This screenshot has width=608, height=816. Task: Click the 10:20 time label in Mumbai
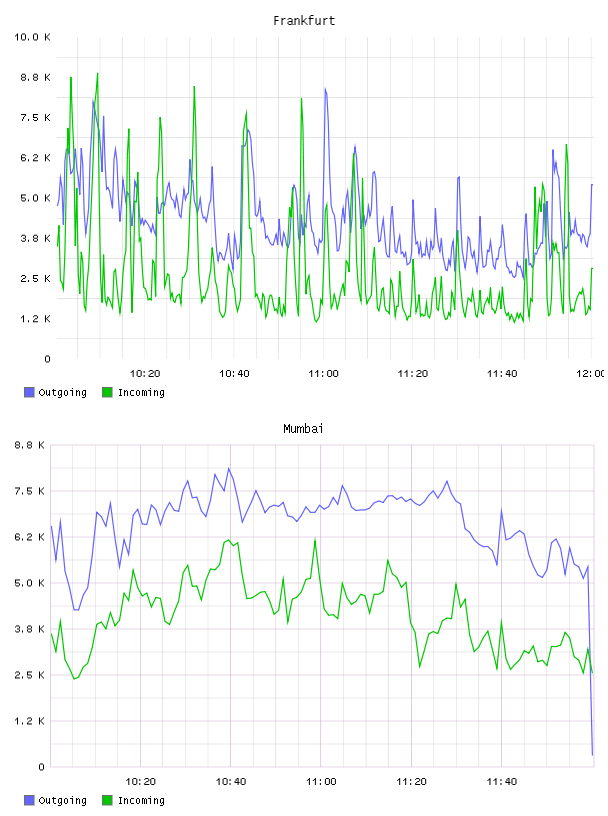[x=141, y=782]
